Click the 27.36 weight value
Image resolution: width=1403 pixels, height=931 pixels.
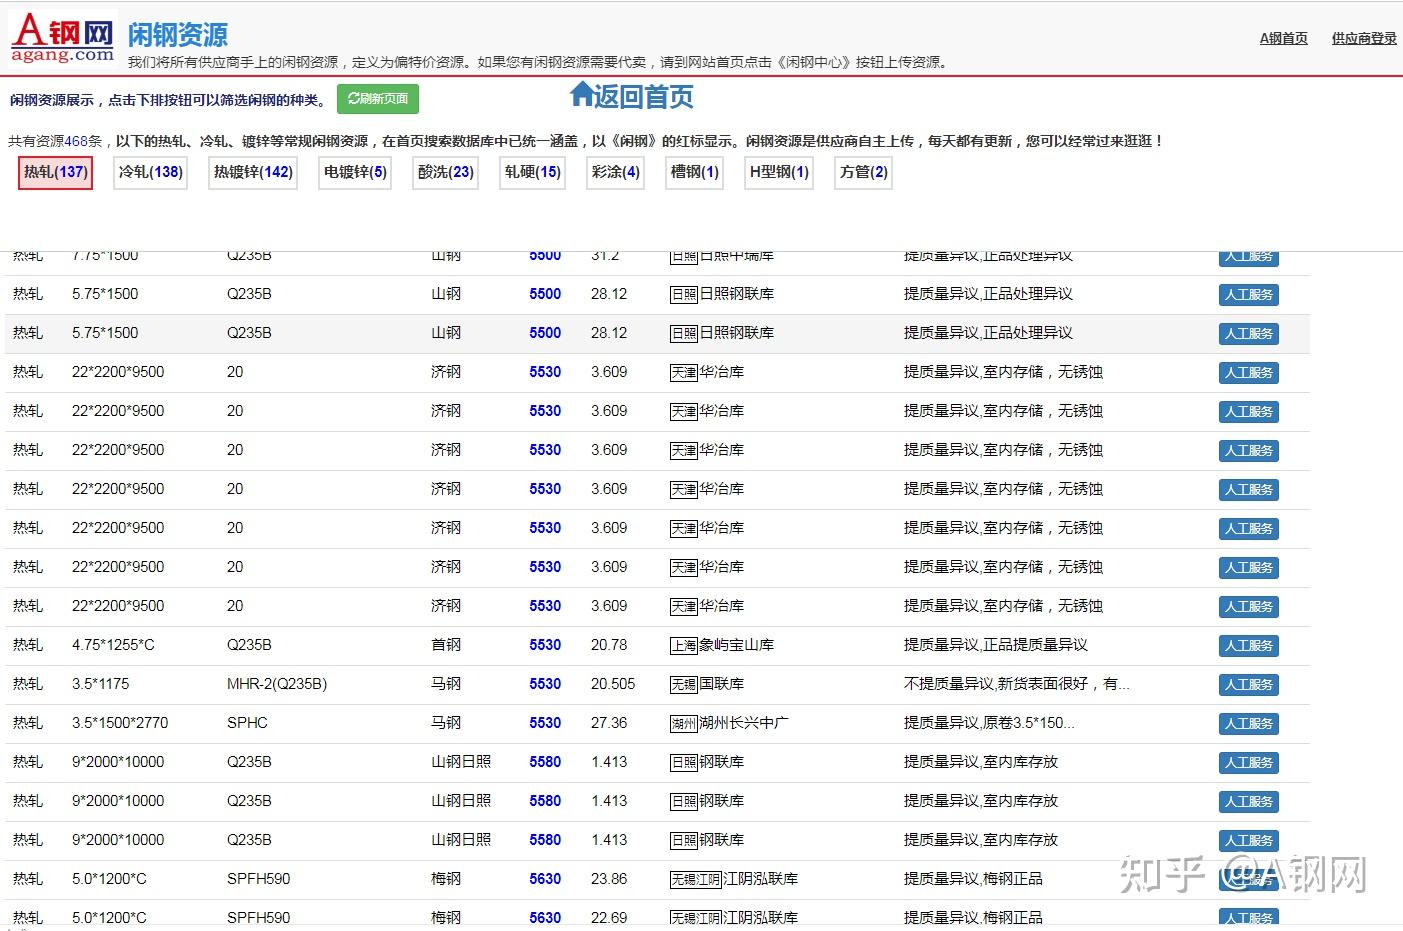pos(609,723)
